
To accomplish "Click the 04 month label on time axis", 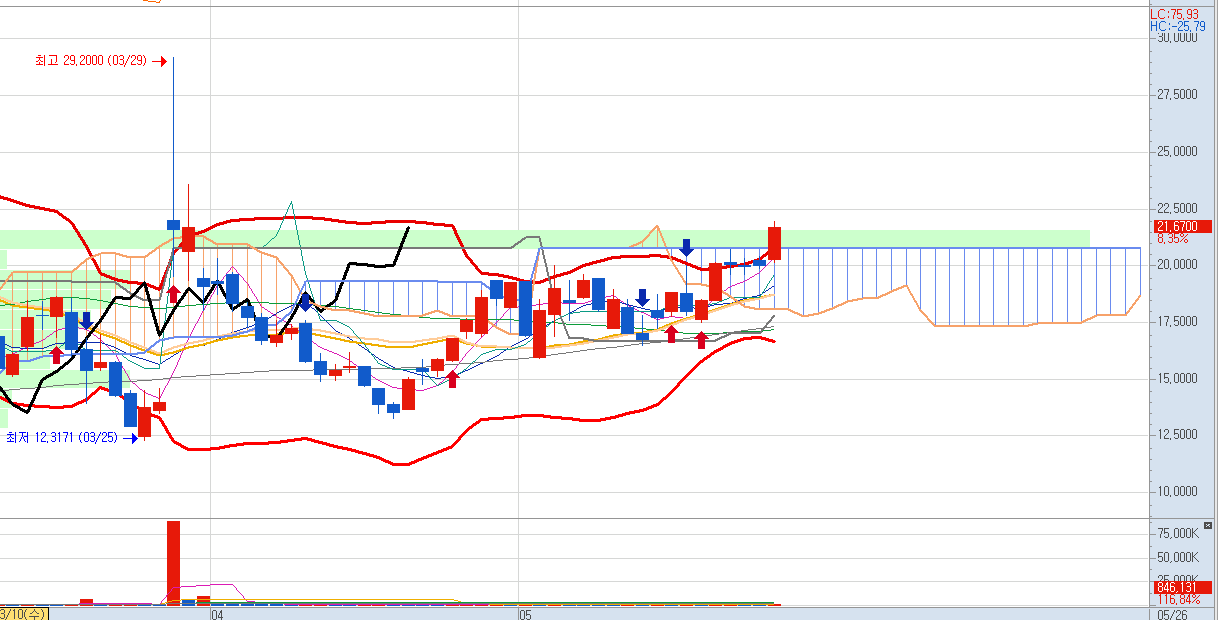I will pos(216,614).
